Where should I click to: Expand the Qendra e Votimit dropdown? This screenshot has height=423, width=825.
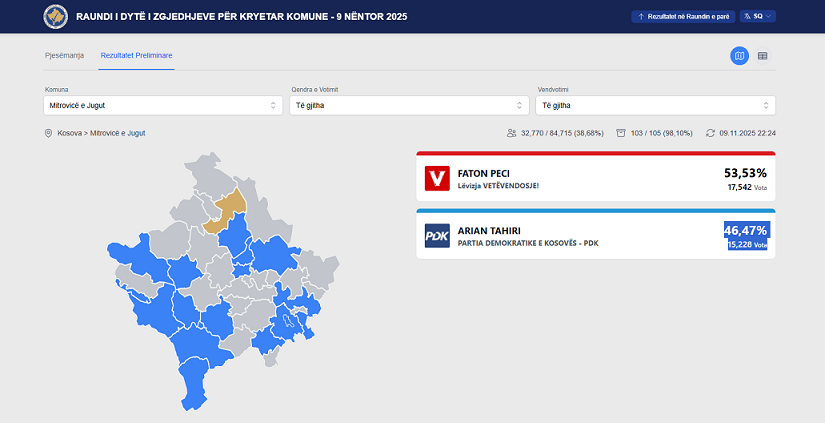[409, 105]
